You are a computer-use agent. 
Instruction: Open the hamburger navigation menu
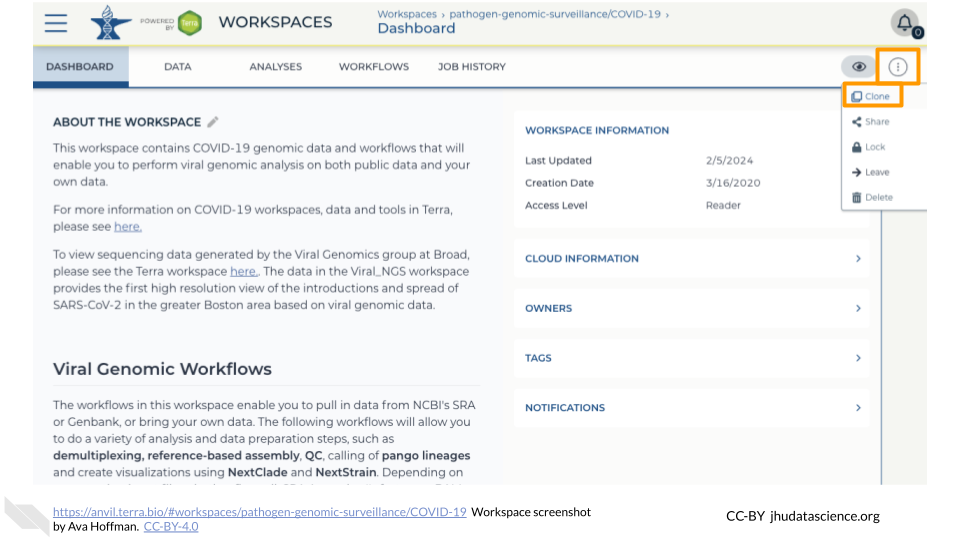(x=56, y=23)
